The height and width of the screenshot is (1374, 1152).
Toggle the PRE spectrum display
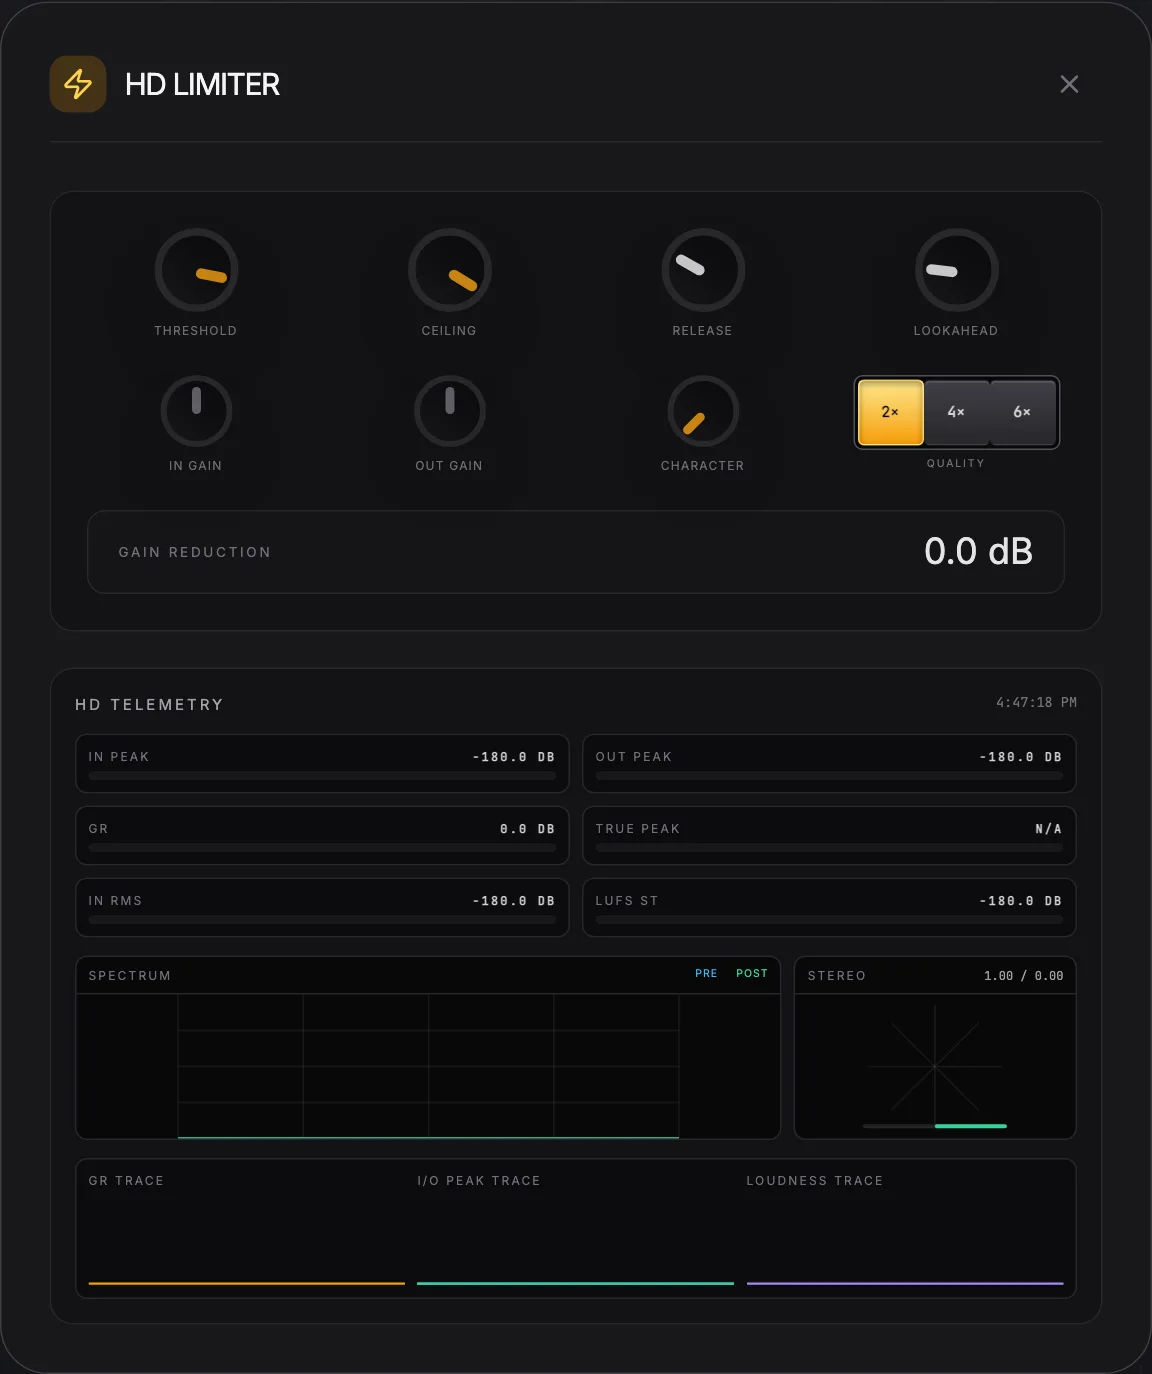706,973
